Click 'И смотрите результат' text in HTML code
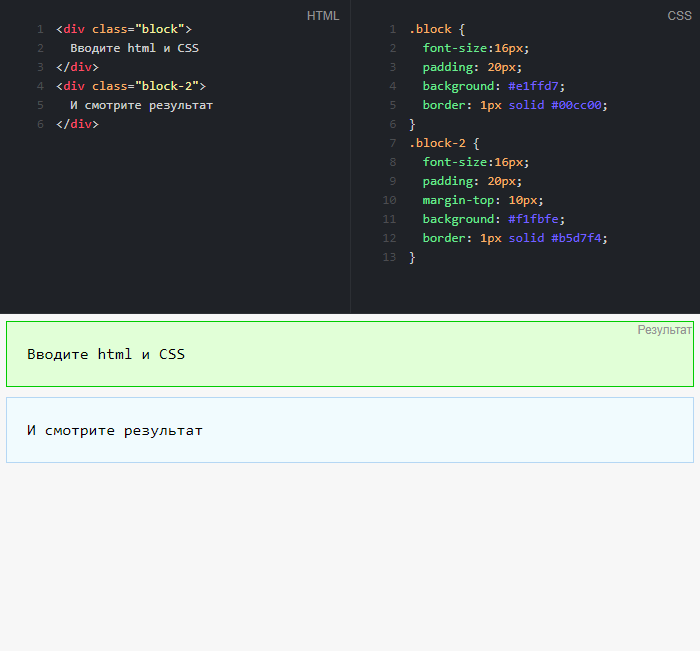 coord(141,105)
